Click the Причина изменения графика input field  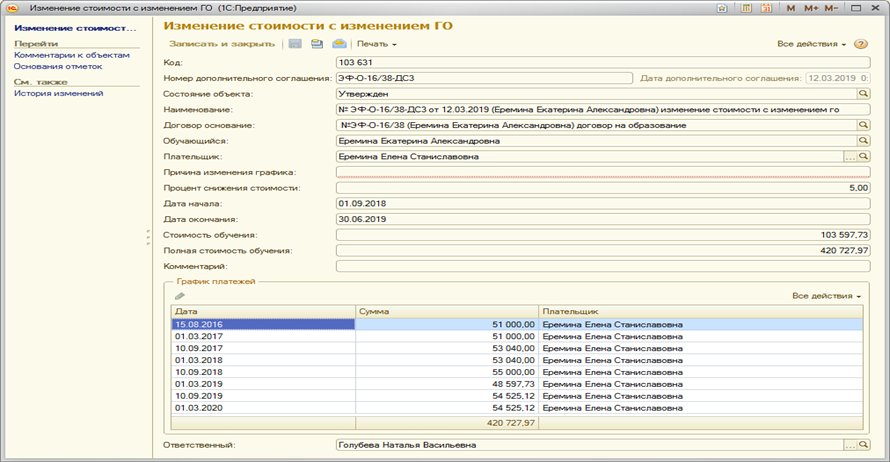[x=600, y=173]
